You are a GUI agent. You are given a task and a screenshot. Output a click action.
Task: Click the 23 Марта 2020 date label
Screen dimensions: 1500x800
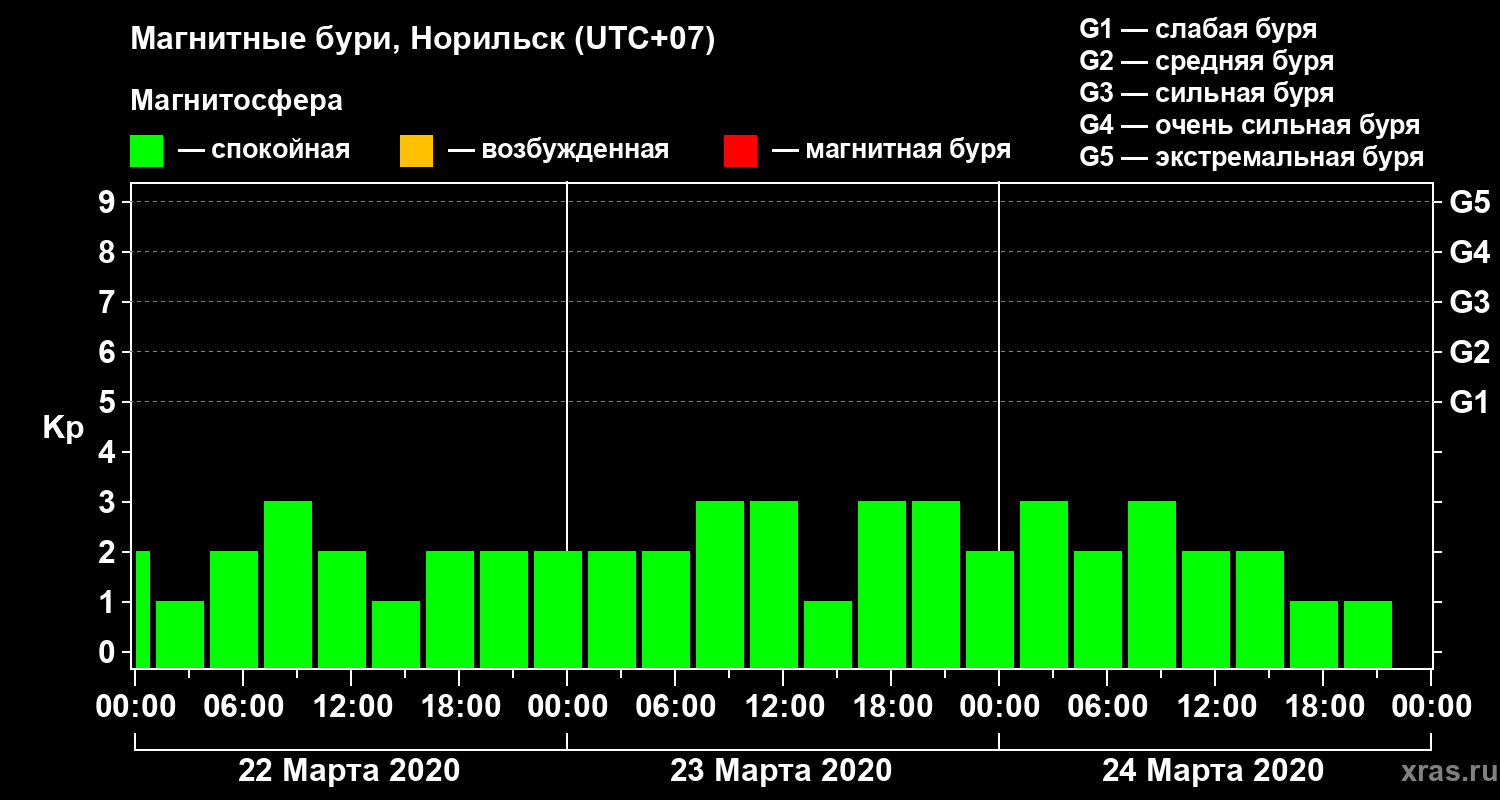pyautogui.click(x=781, y=771)
